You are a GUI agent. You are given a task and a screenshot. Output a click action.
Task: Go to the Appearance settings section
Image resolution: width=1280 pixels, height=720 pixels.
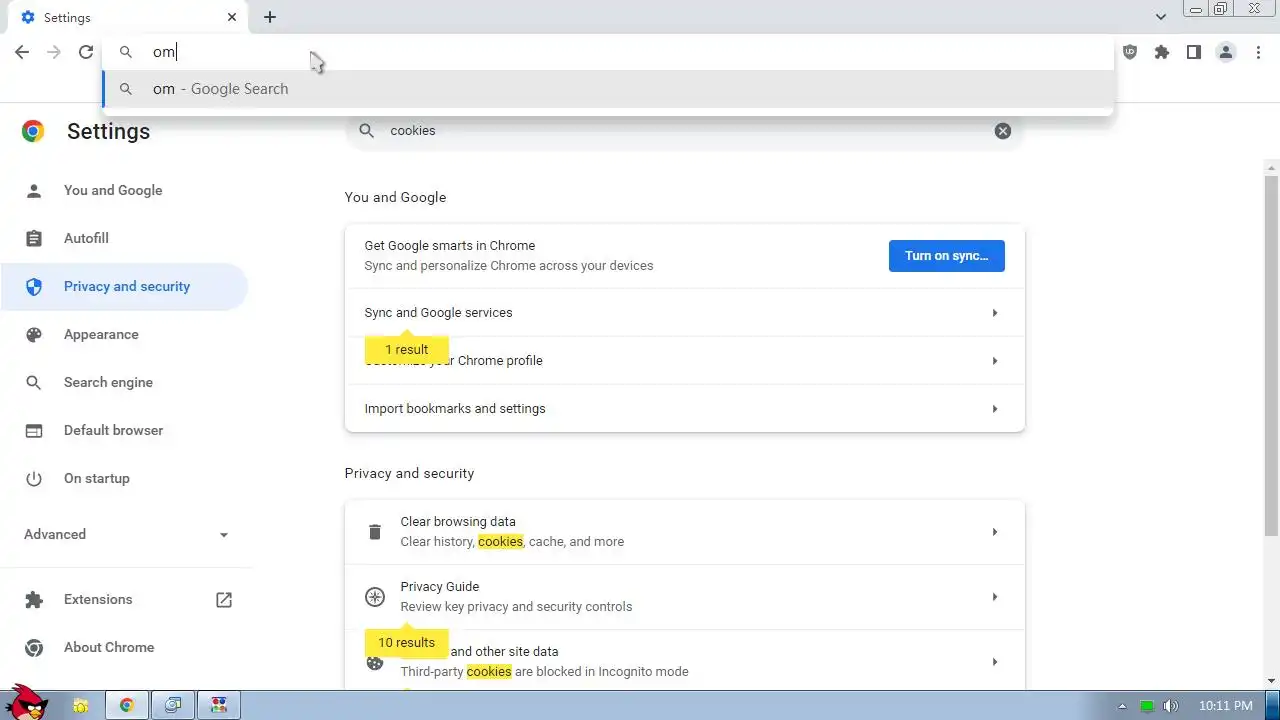[x=101, y=334]
